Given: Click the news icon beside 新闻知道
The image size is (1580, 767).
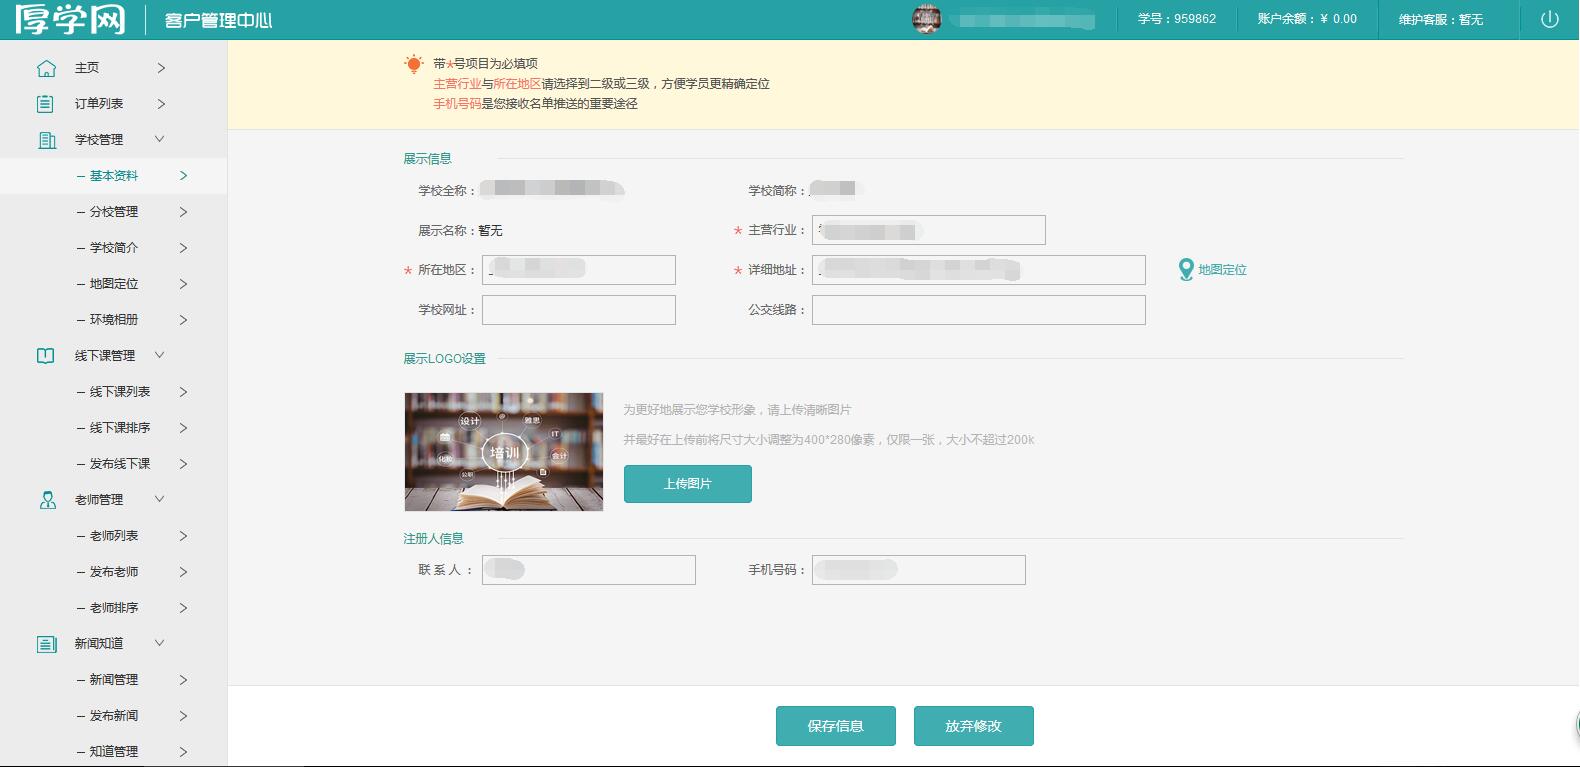Looking at the screenshot, I should (x=46, y=644).
